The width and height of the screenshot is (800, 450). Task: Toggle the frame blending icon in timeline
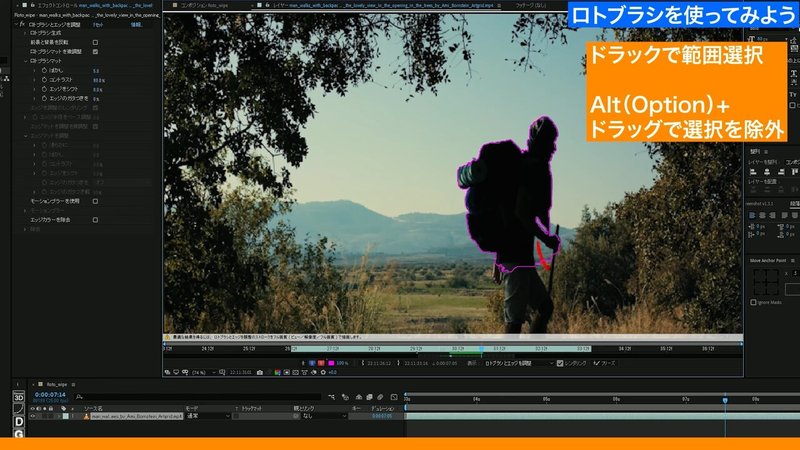(x=369, y=396)
